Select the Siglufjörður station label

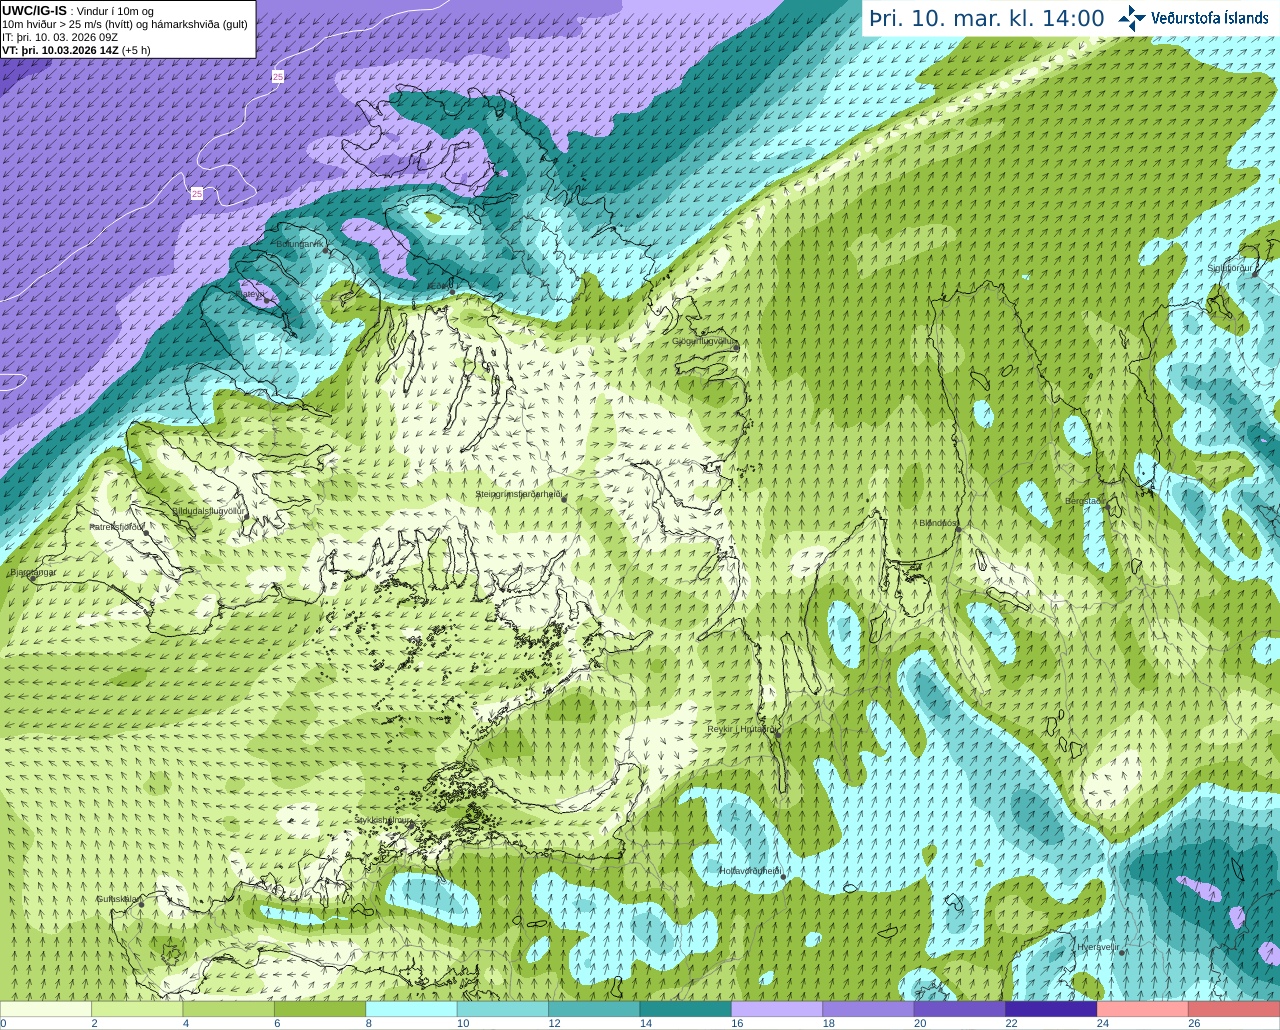pos(1230,268)
